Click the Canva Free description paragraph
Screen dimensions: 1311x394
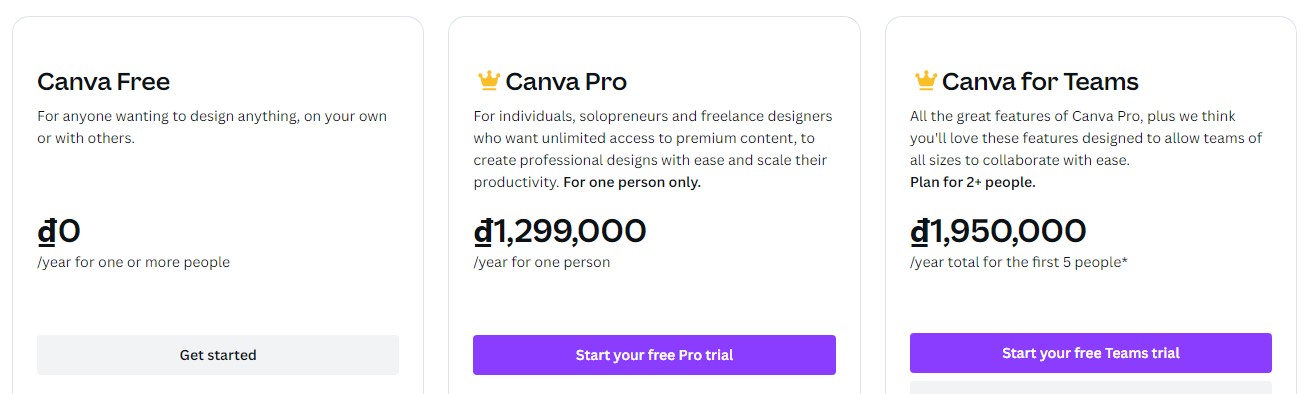(212, 127)
